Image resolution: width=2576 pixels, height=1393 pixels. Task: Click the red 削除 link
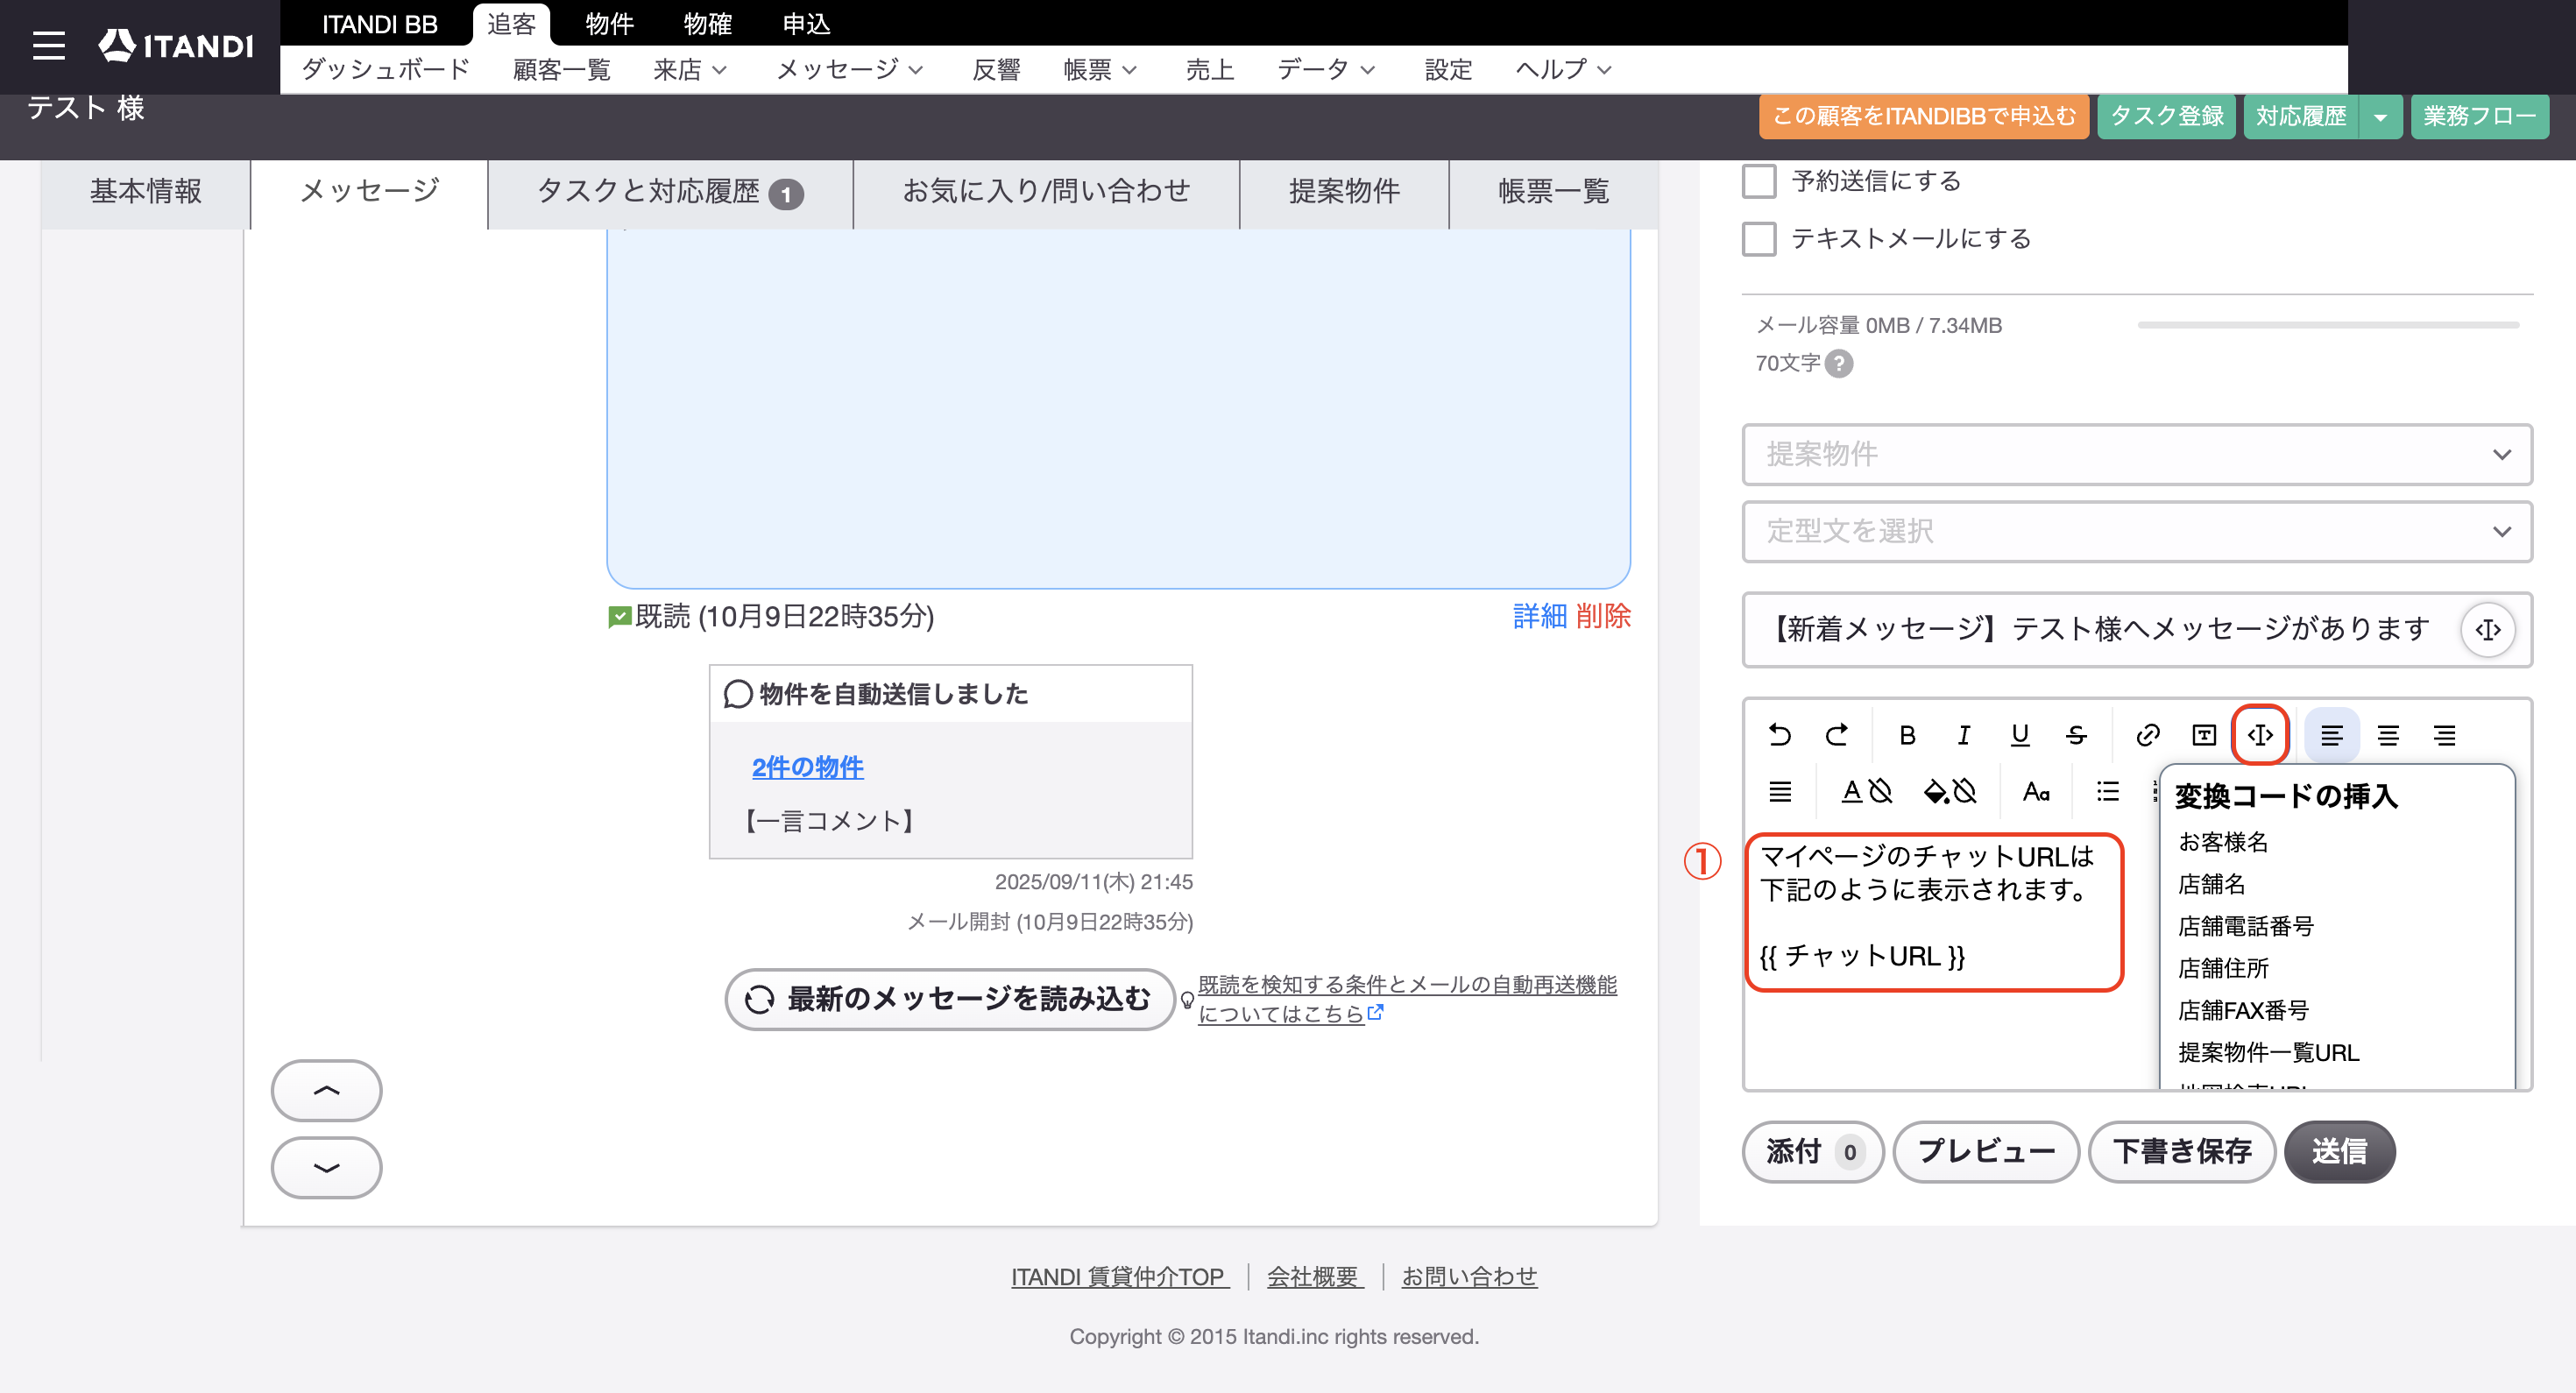(x=1603, y=617)
